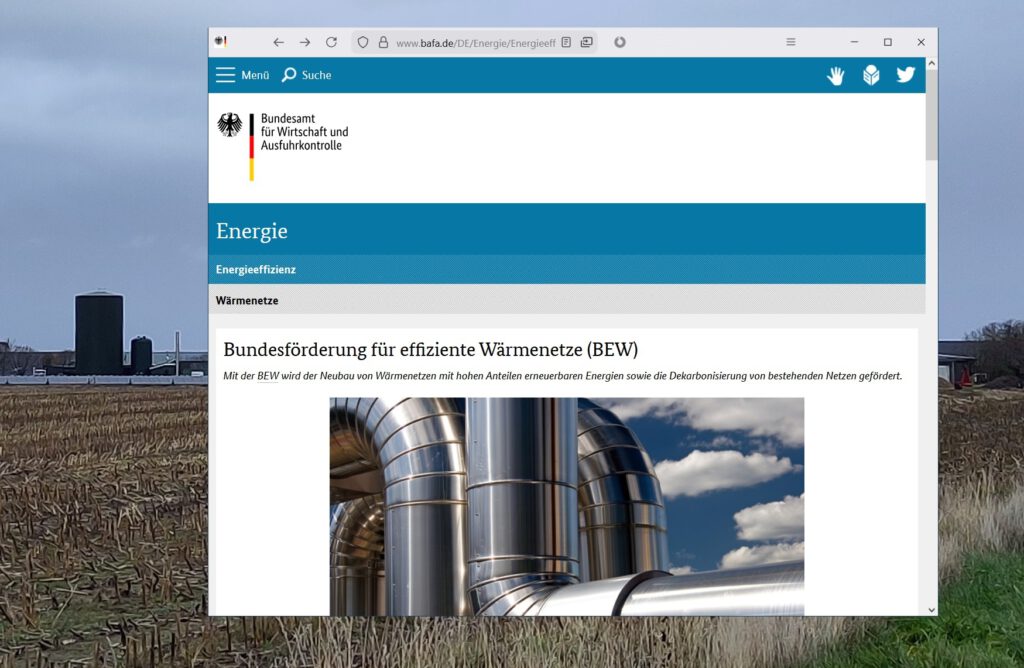
Task: Expand the Wärmenetze subsection
Action: tap(245, 300)
